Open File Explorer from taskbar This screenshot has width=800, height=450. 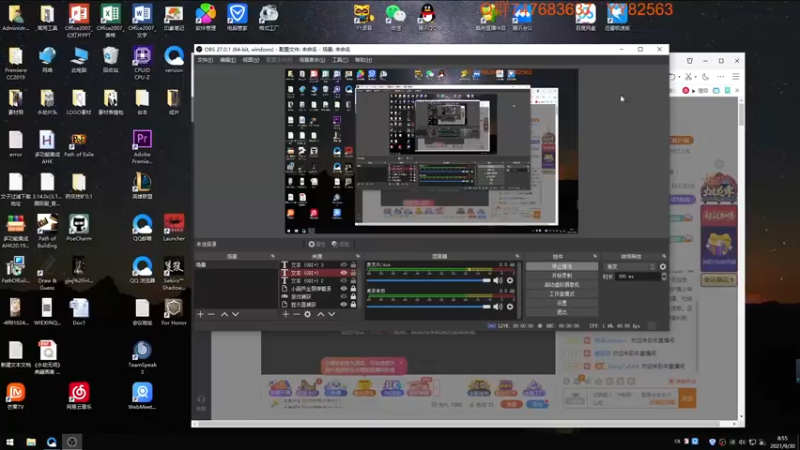(31, 442)
